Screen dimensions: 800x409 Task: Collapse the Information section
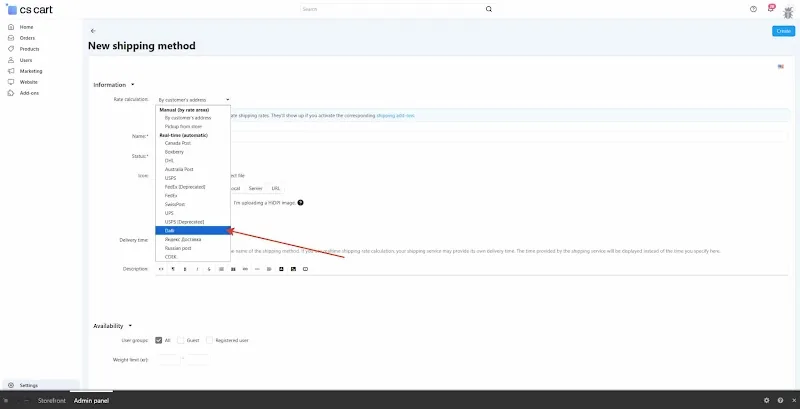point(133,85)
